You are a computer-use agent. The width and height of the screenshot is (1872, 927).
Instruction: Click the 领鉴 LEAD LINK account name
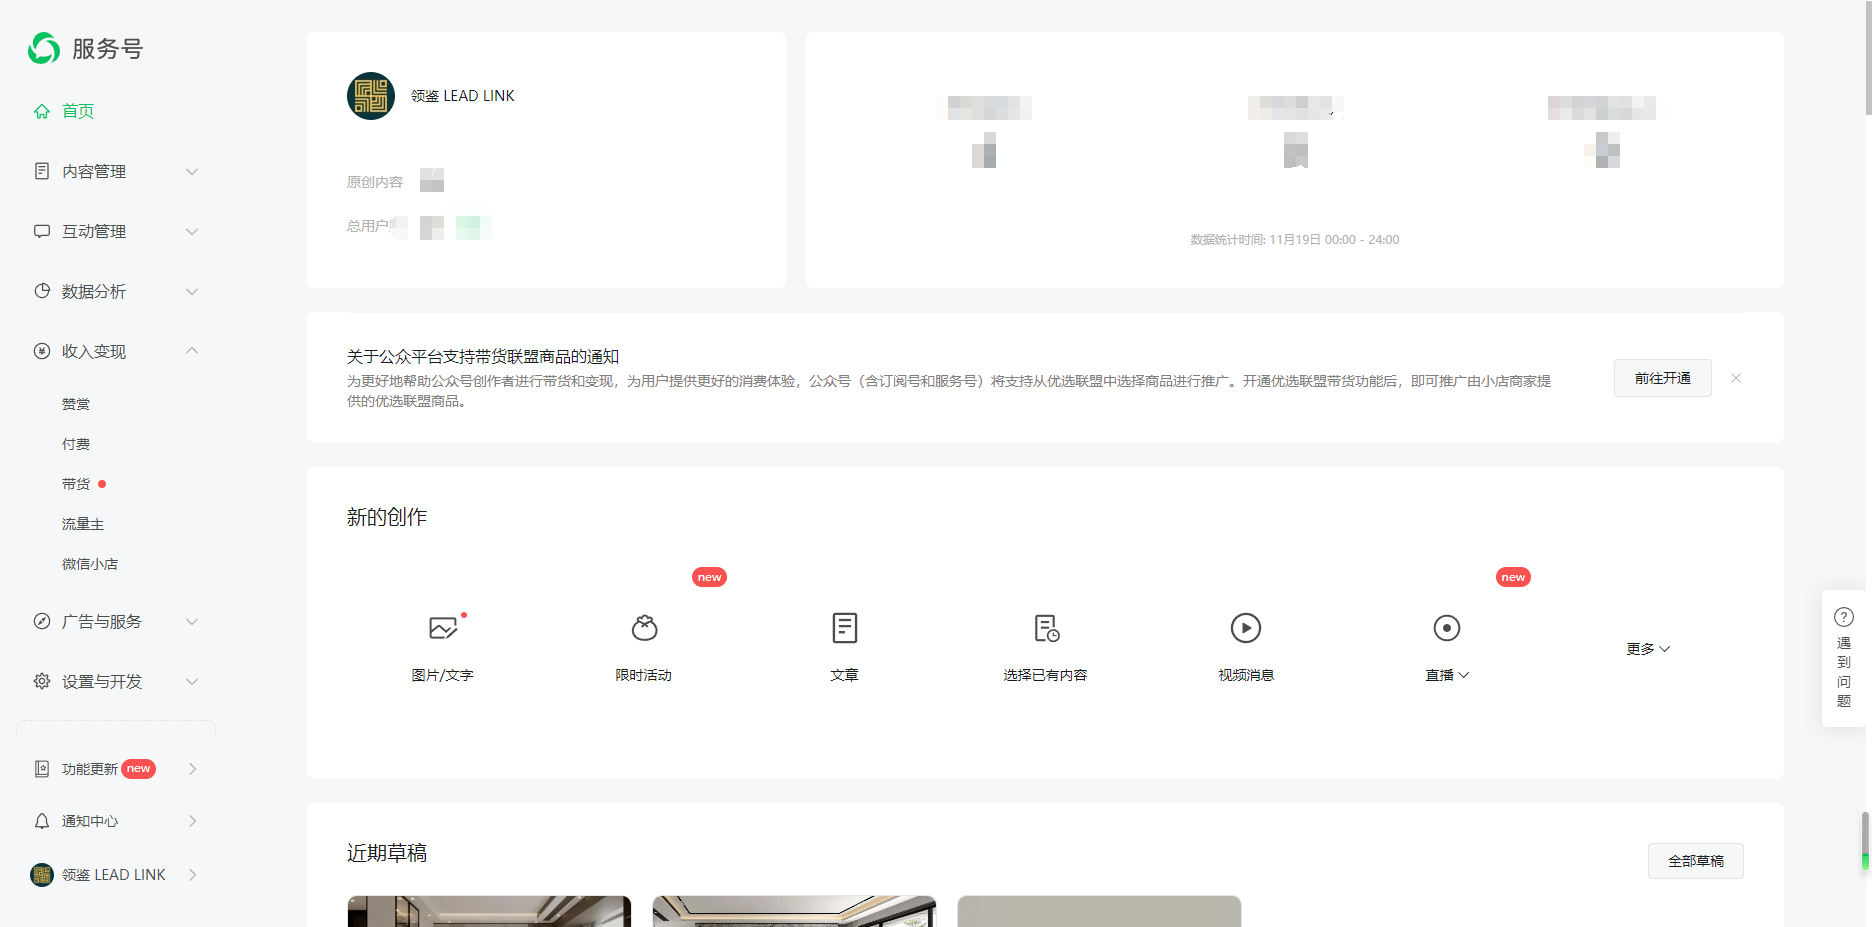coord(463,96)
